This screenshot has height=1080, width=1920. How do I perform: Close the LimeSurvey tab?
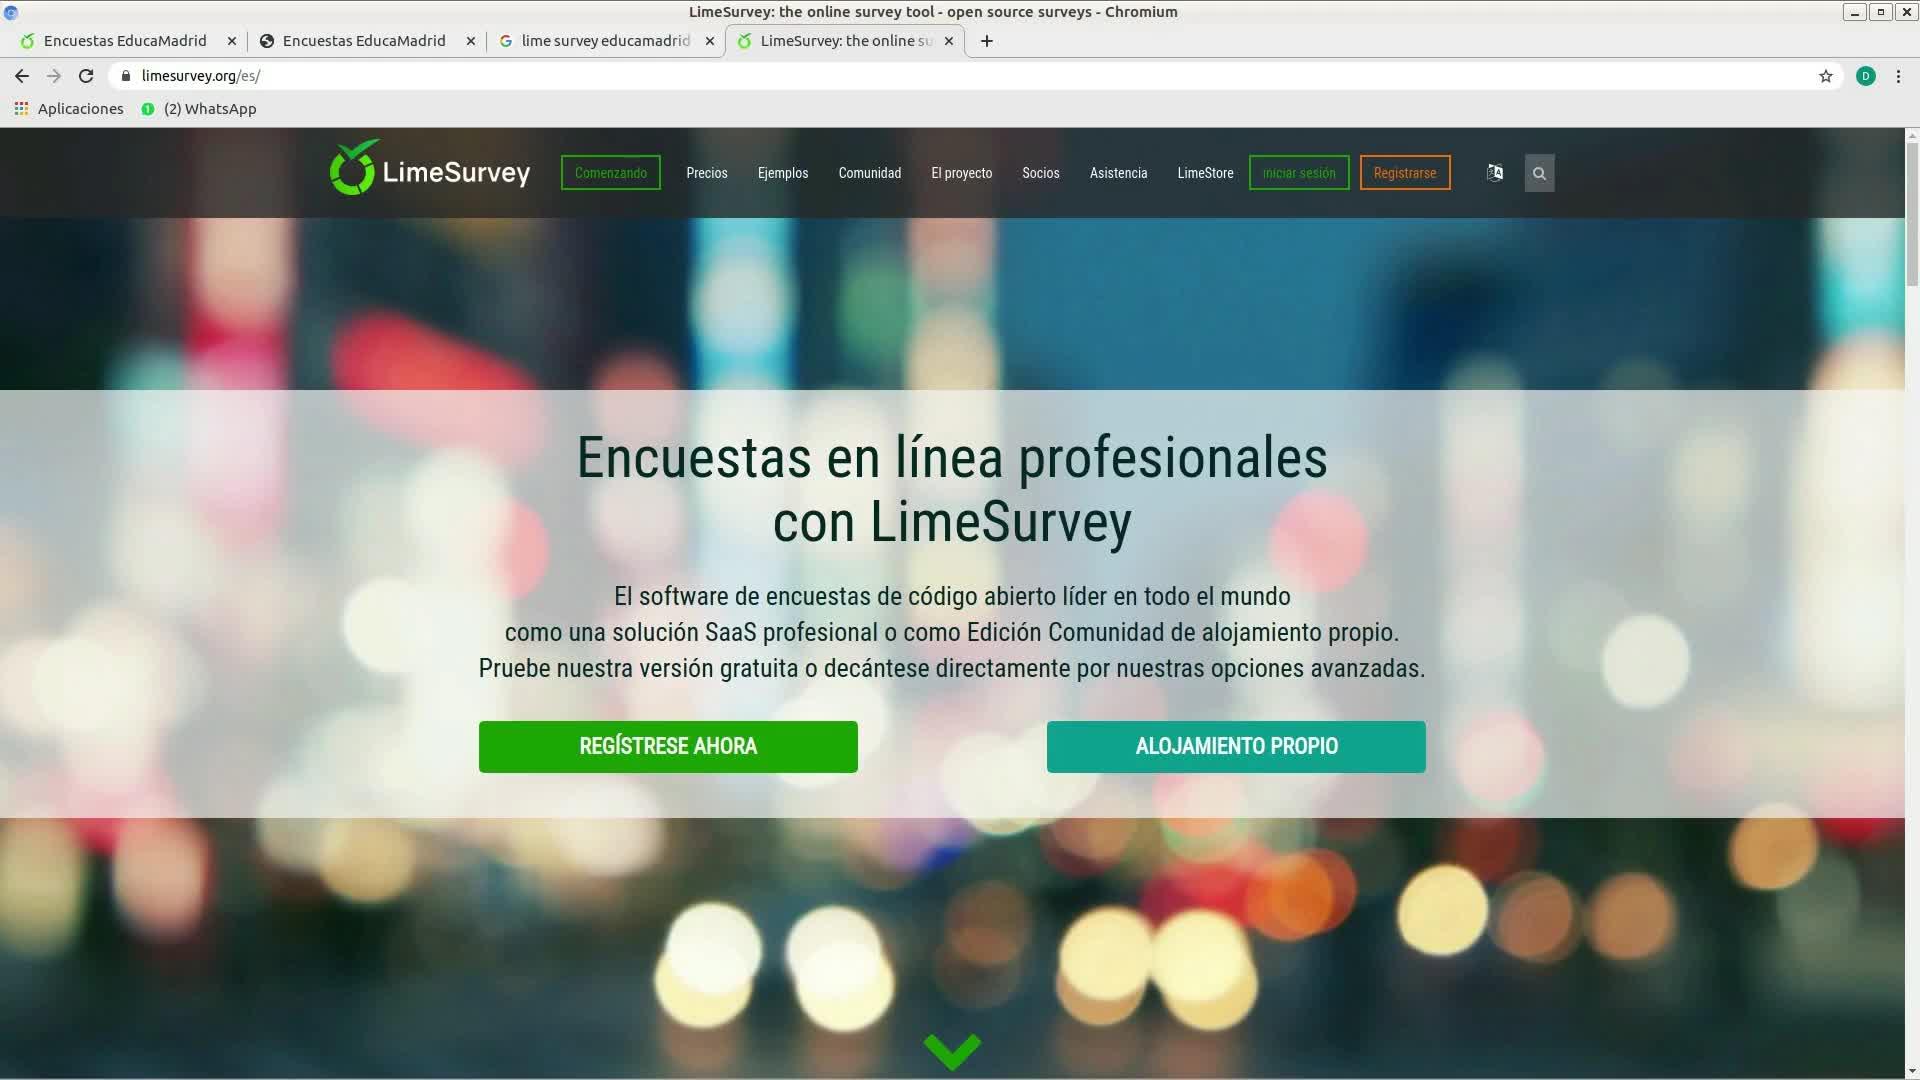(x=949, y=41)
